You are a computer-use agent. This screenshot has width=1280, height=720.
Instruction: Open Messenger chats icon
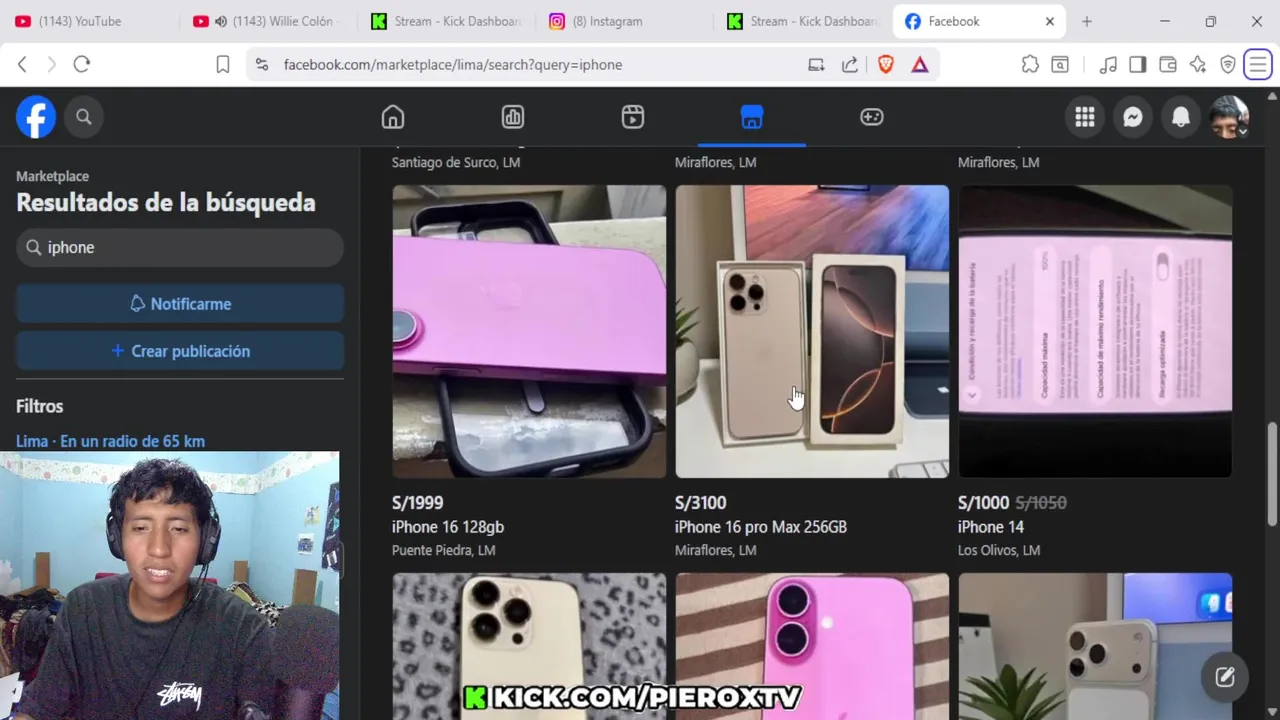point(1133,117)
